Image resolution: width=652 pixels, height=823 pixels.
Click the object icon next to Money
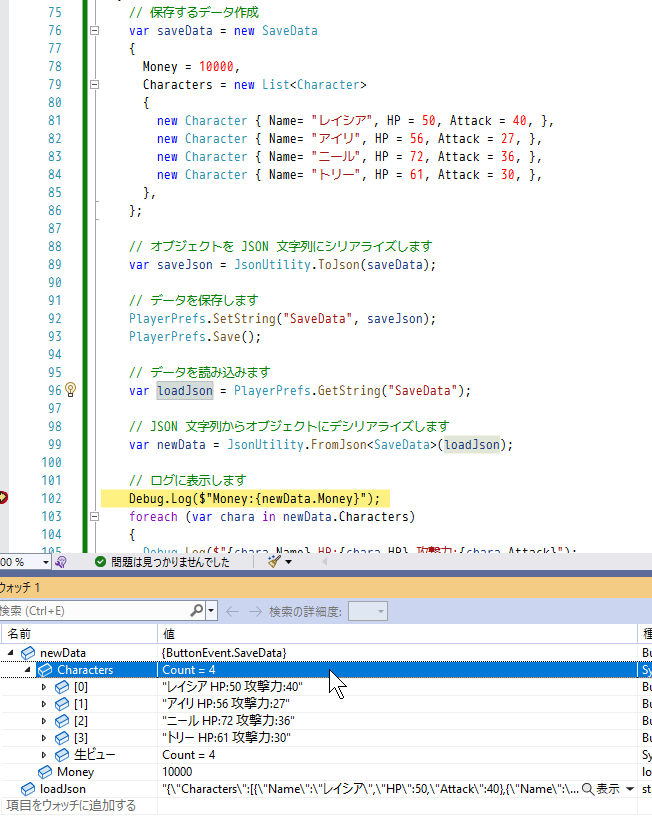point(45,772)
